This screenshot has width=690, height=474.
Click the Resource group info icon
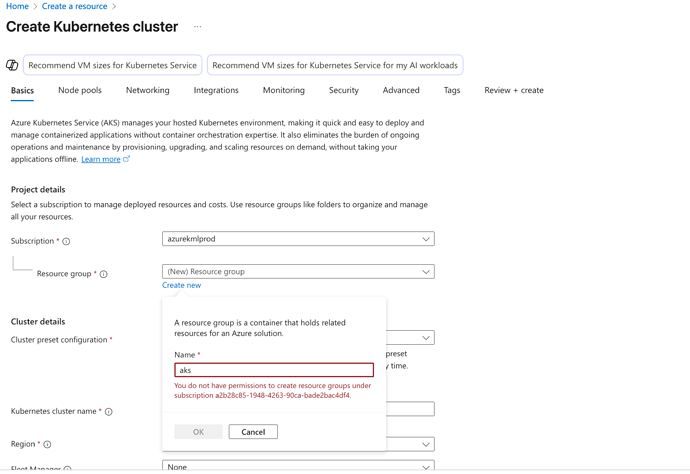click(103, 274)
